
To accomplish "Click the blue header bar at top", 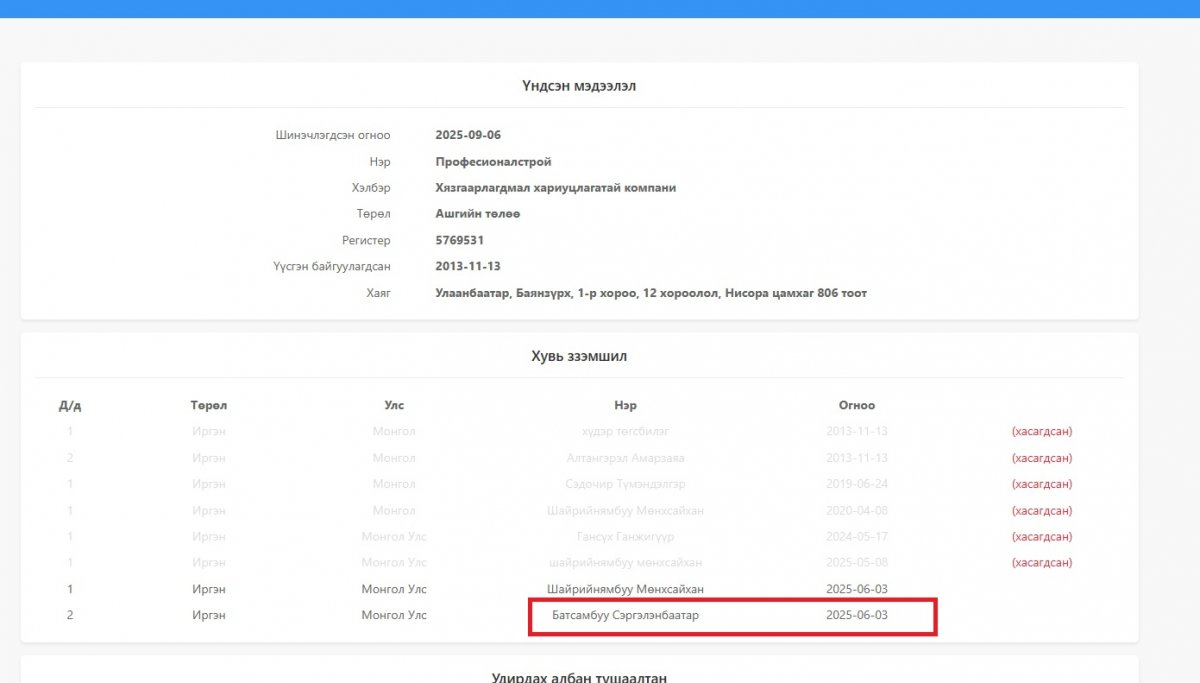I will pyautogui.click(x=600, y=8).
